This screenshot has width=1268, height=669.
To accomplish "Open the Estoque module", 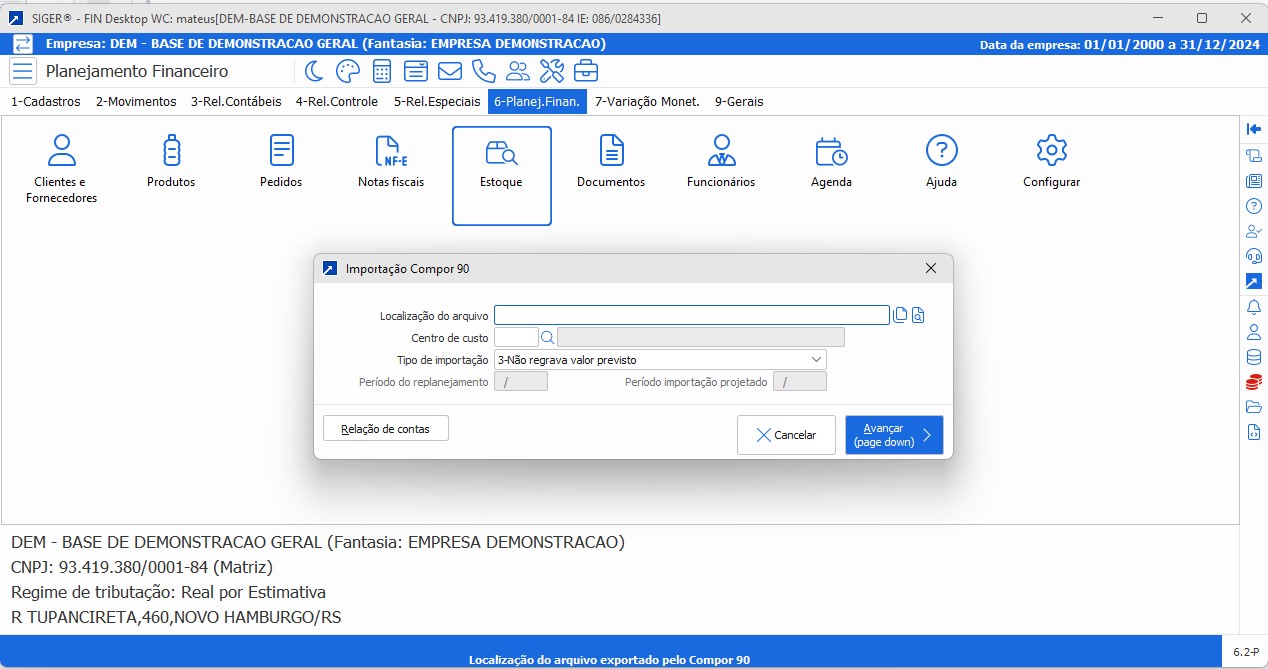I will [x=501, y=176].
